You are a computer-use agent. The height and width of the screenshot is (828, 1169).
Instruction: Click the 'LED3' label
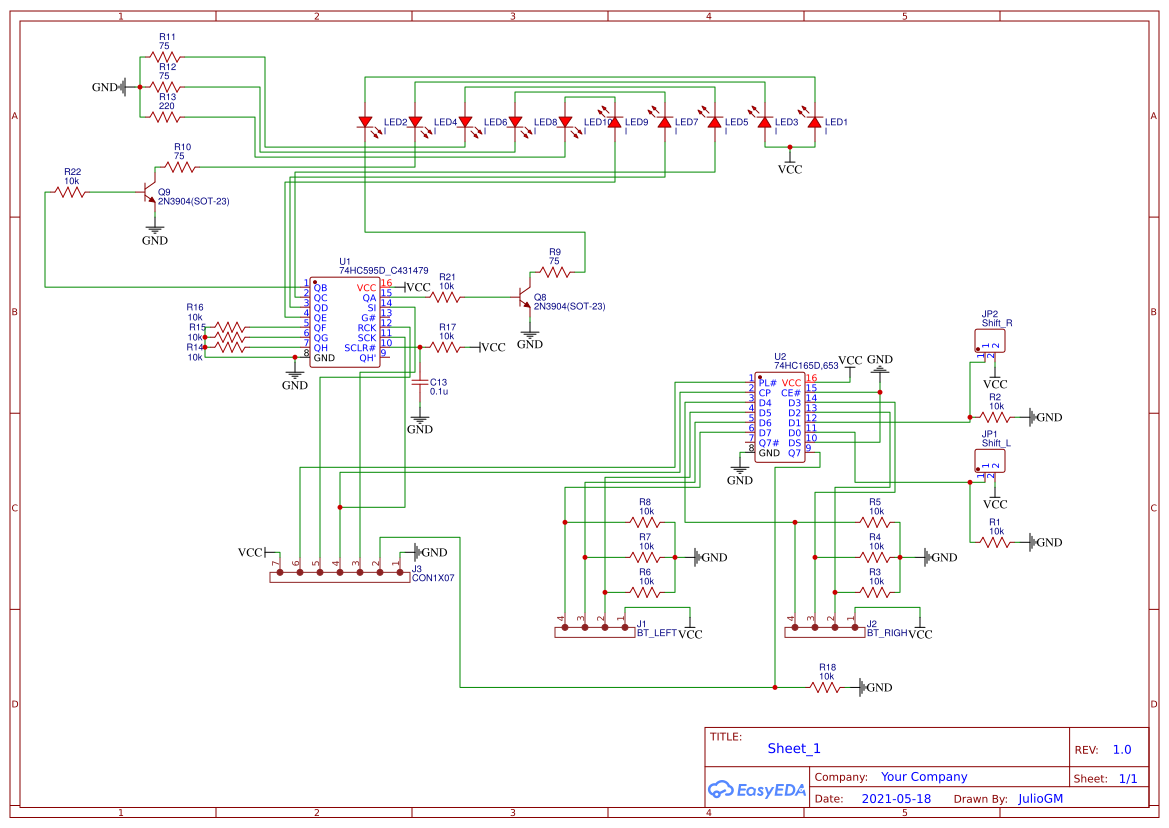click(786, 122)
